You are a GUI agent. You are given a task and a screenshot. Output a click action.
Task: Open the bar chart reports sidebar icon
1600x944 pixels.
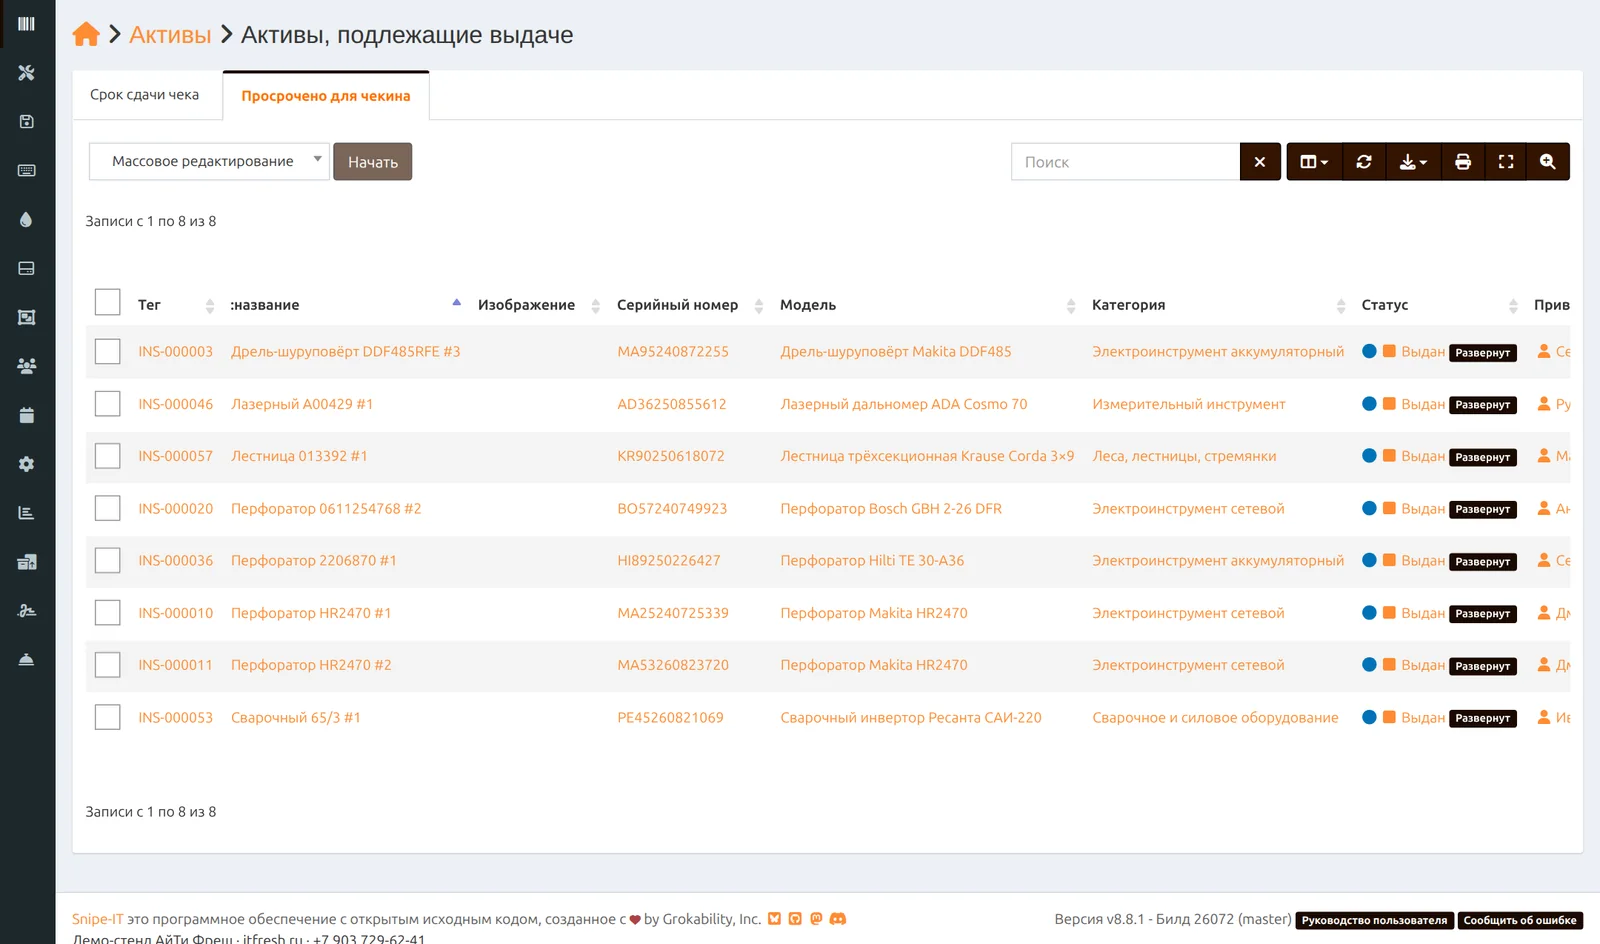(x=27, y=513)
